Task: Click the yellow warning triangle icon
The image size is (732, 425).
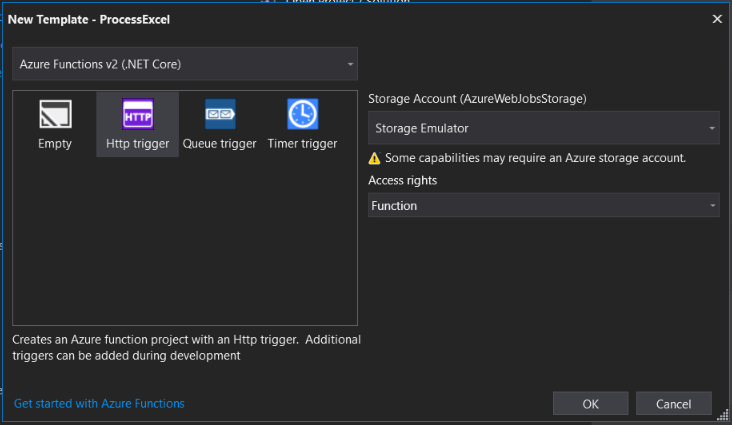Action: coord(374,158)
